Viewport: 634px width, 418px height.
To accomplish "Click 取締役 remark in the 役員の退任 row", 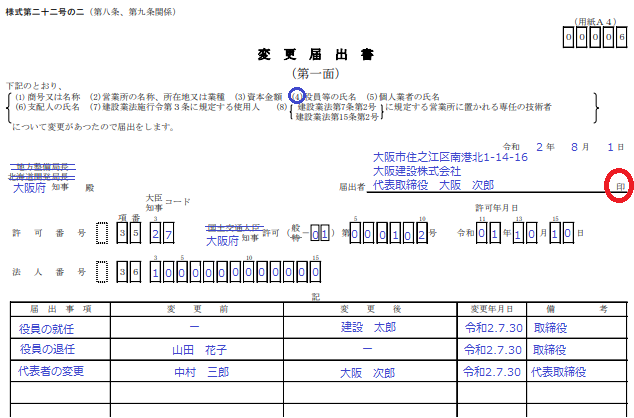I will (549, 350).
